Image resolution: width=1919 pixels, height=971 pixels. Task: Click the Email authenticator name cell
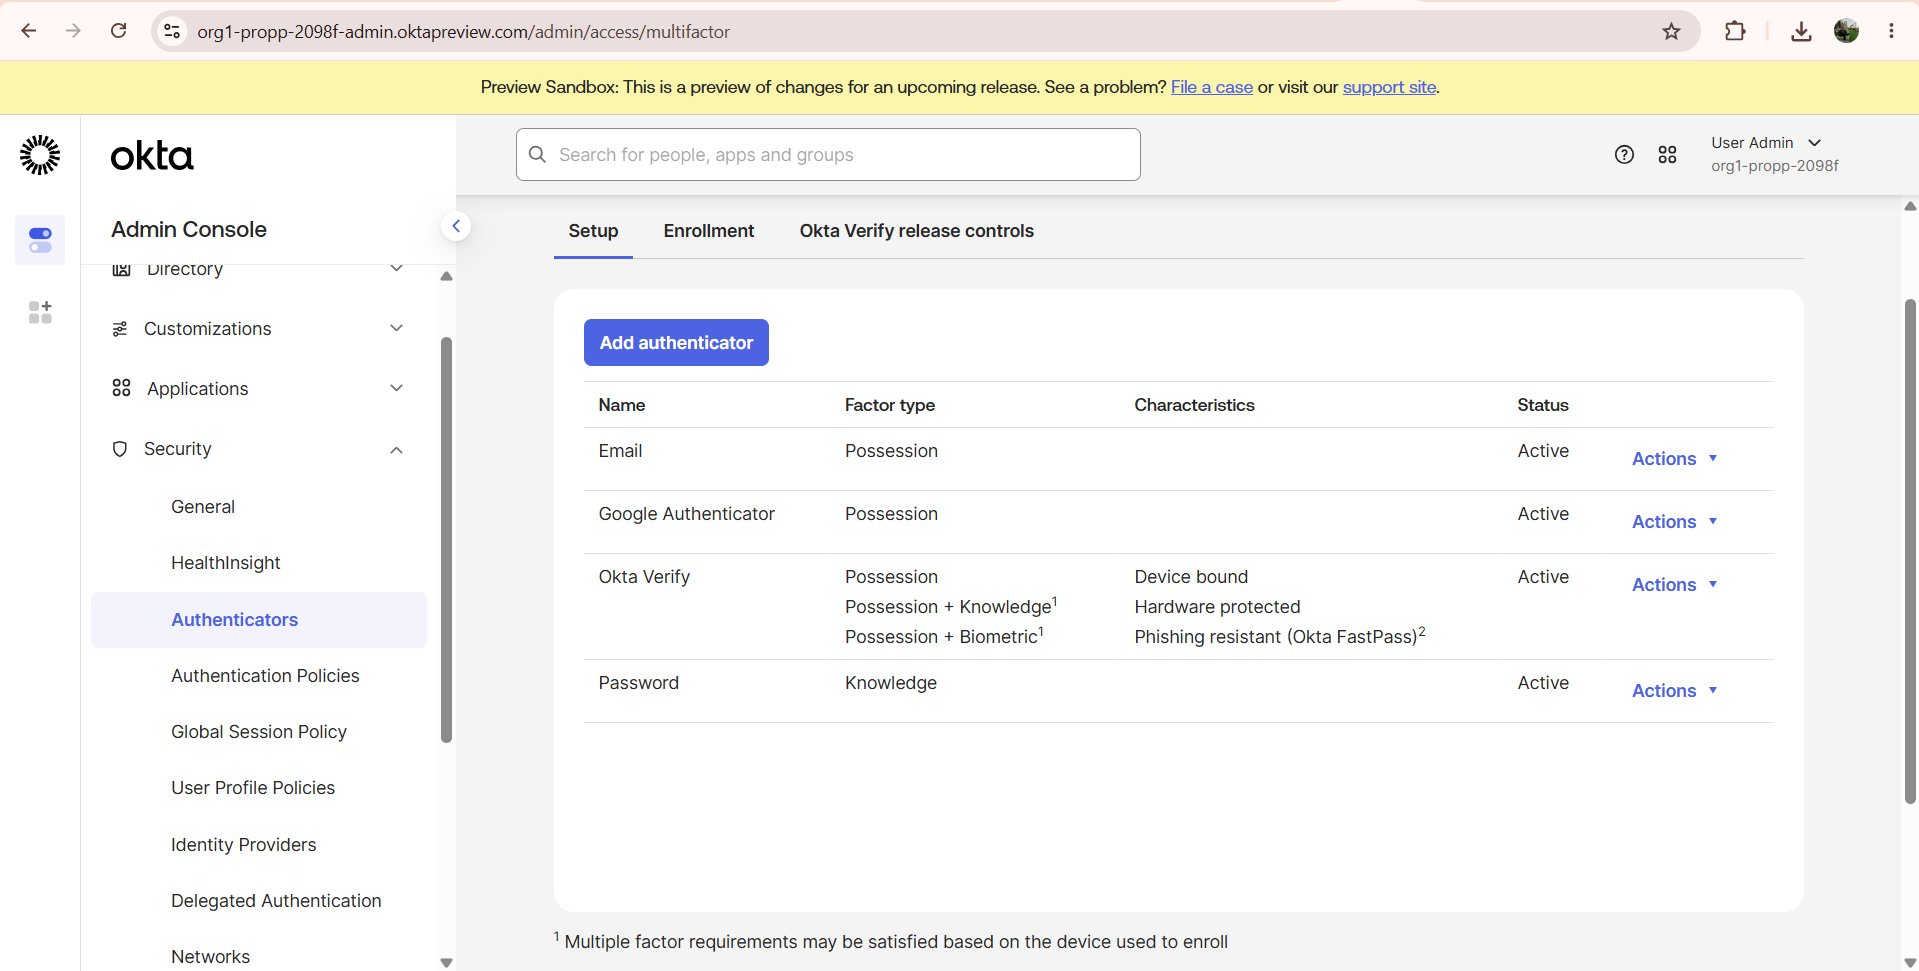click(620, 451)
